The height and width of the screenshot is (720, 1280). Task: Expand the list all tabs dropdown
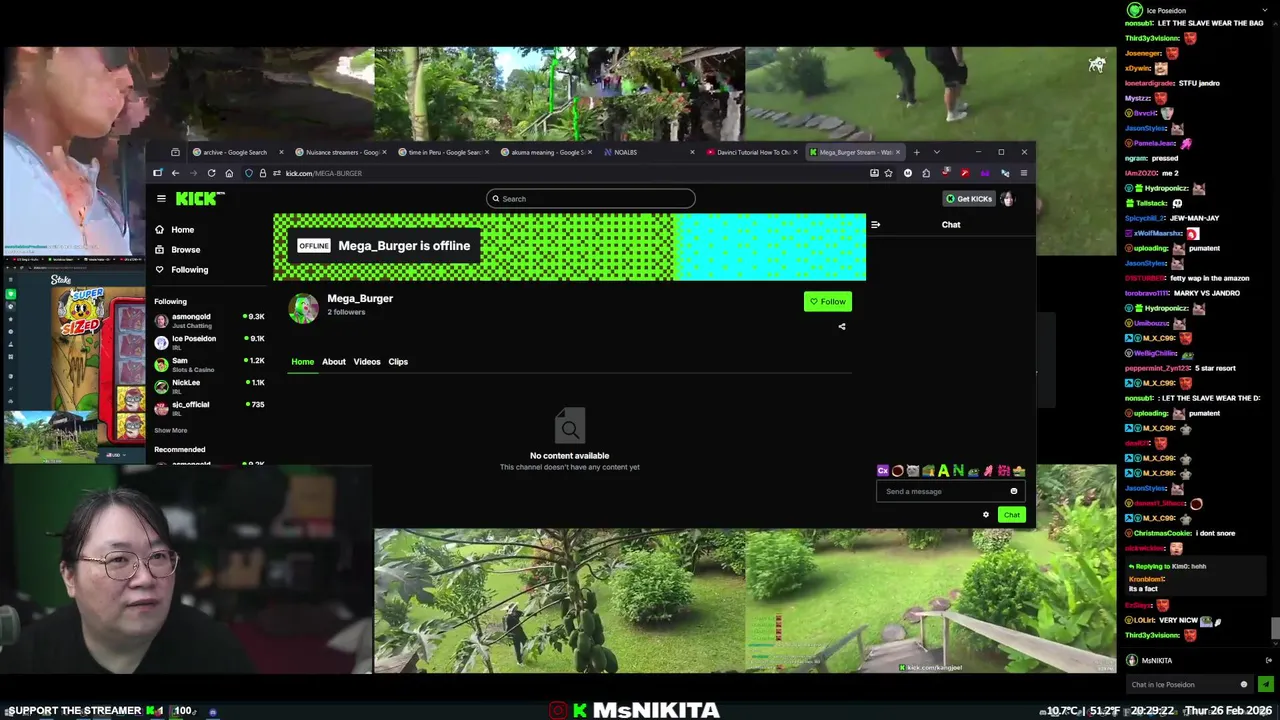[x=936, y=152]
